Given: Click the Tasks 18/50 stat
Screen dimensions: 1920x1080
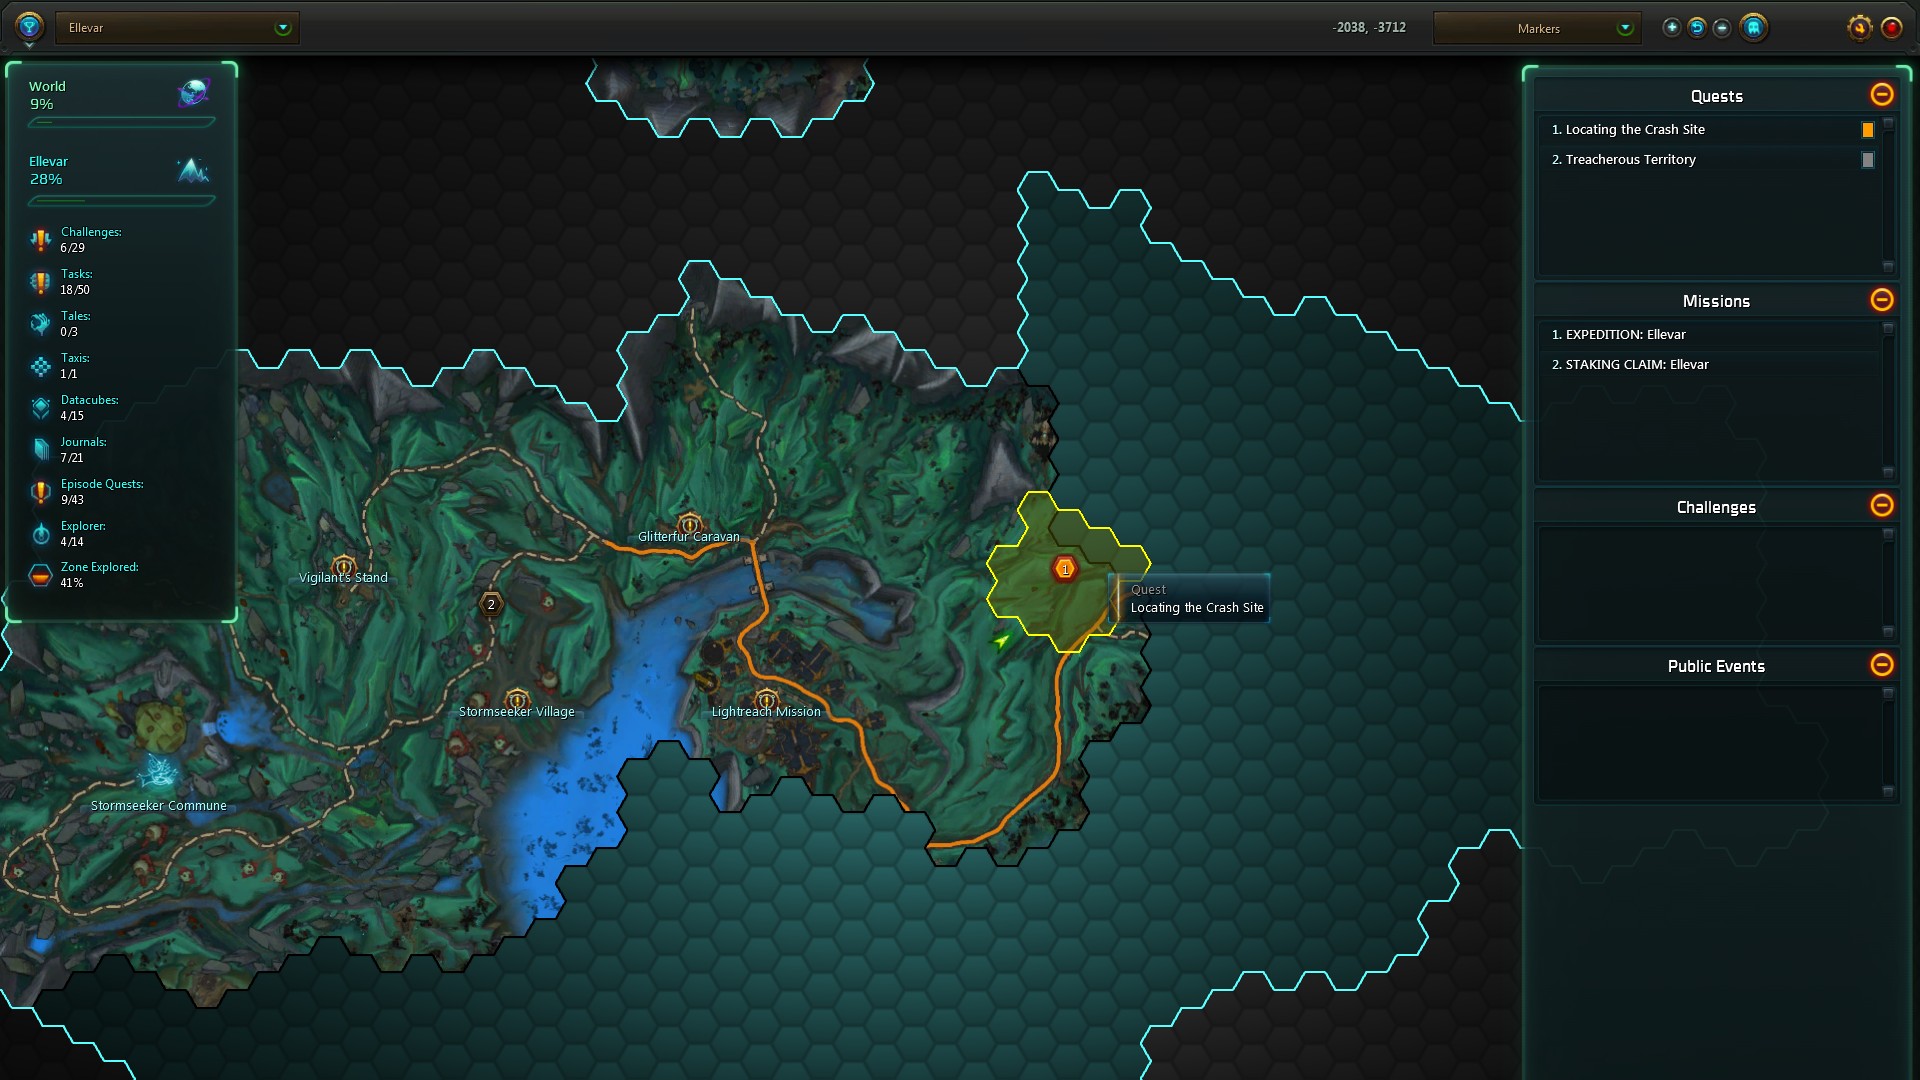Looking at the screenshot, I should 76,282.
